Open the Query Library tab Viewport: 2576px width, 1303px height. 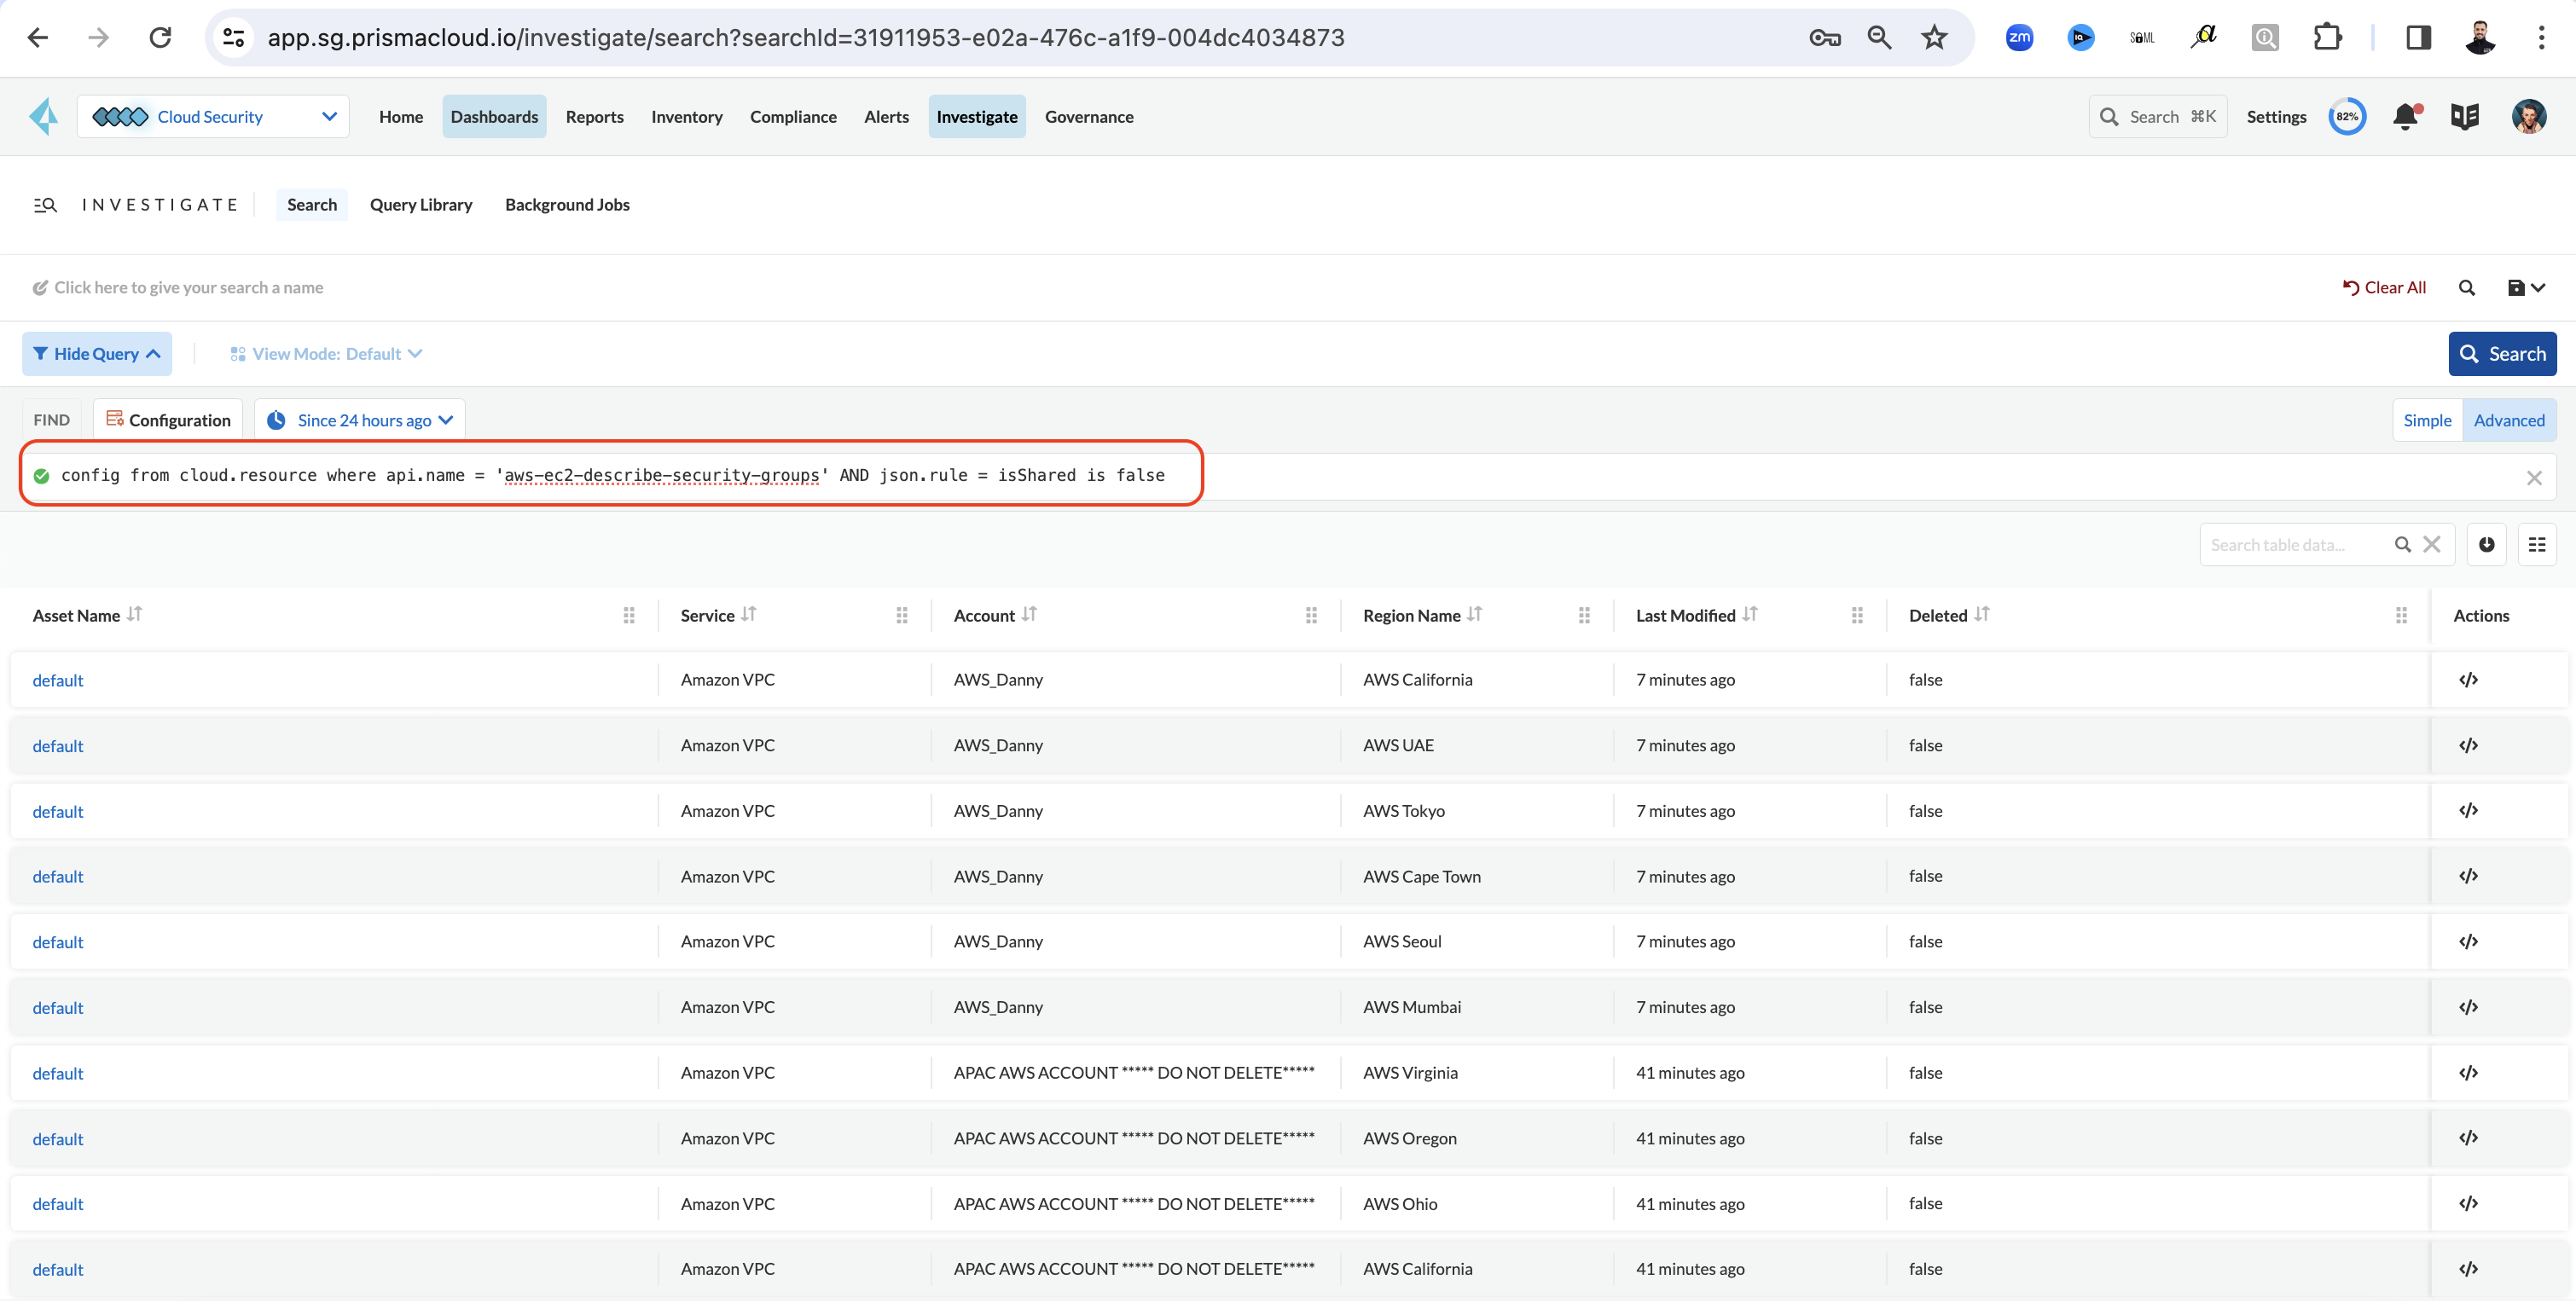click(421, 205)
